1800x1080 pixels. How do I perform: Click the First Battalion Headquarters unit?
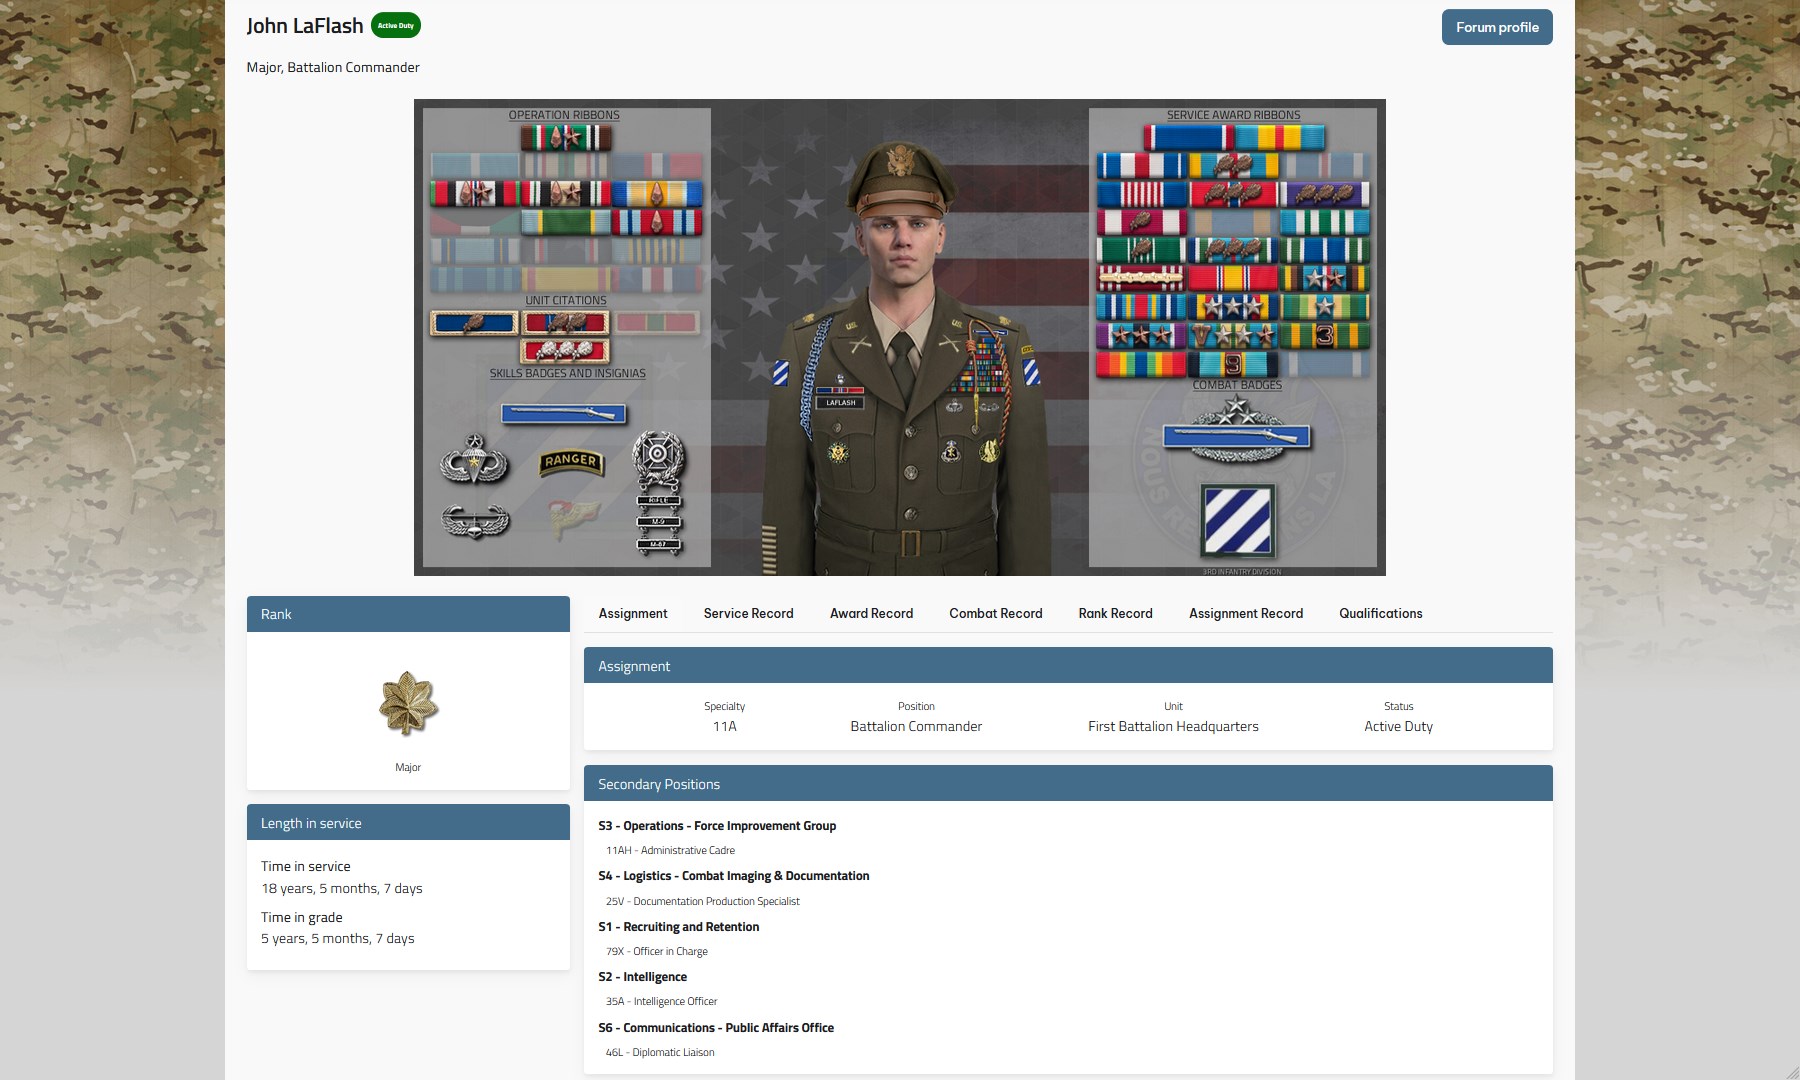coord(1173,726)
